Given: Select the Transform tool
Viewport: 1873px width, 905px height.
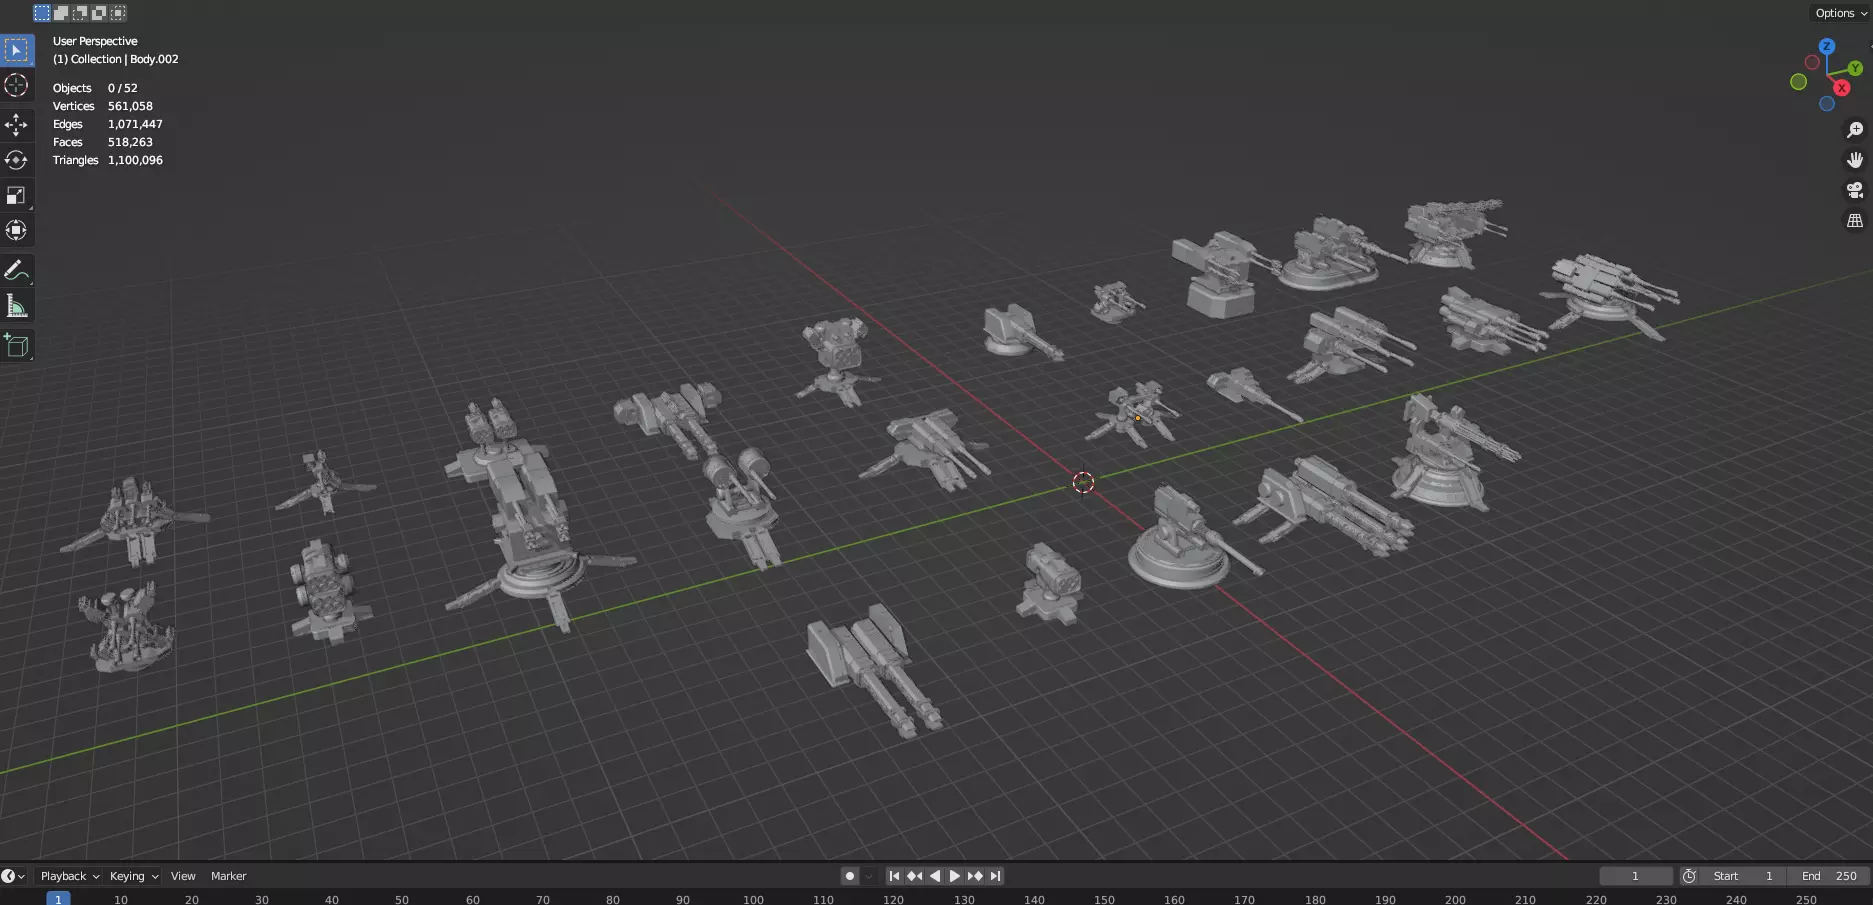Looking at the screenshot, I should pyautogui.click(x=17, y=230).
